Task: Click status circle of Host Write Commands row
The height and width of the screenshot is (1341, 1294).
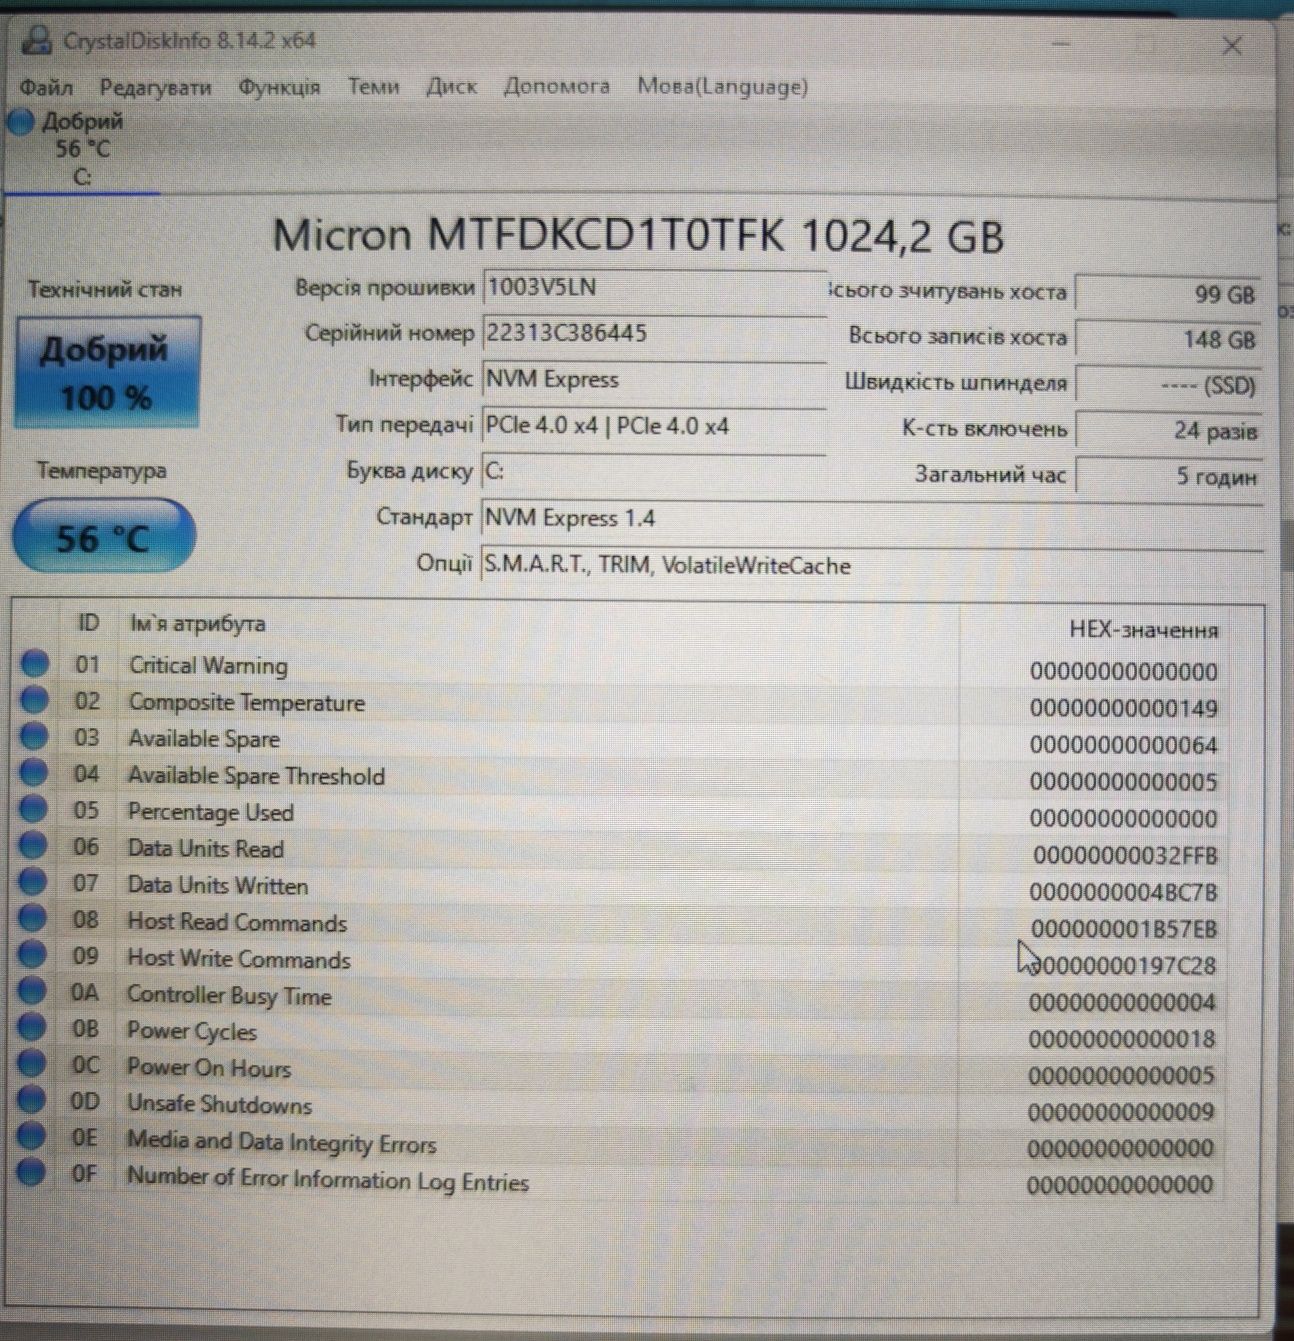Action: coord(33,956)
